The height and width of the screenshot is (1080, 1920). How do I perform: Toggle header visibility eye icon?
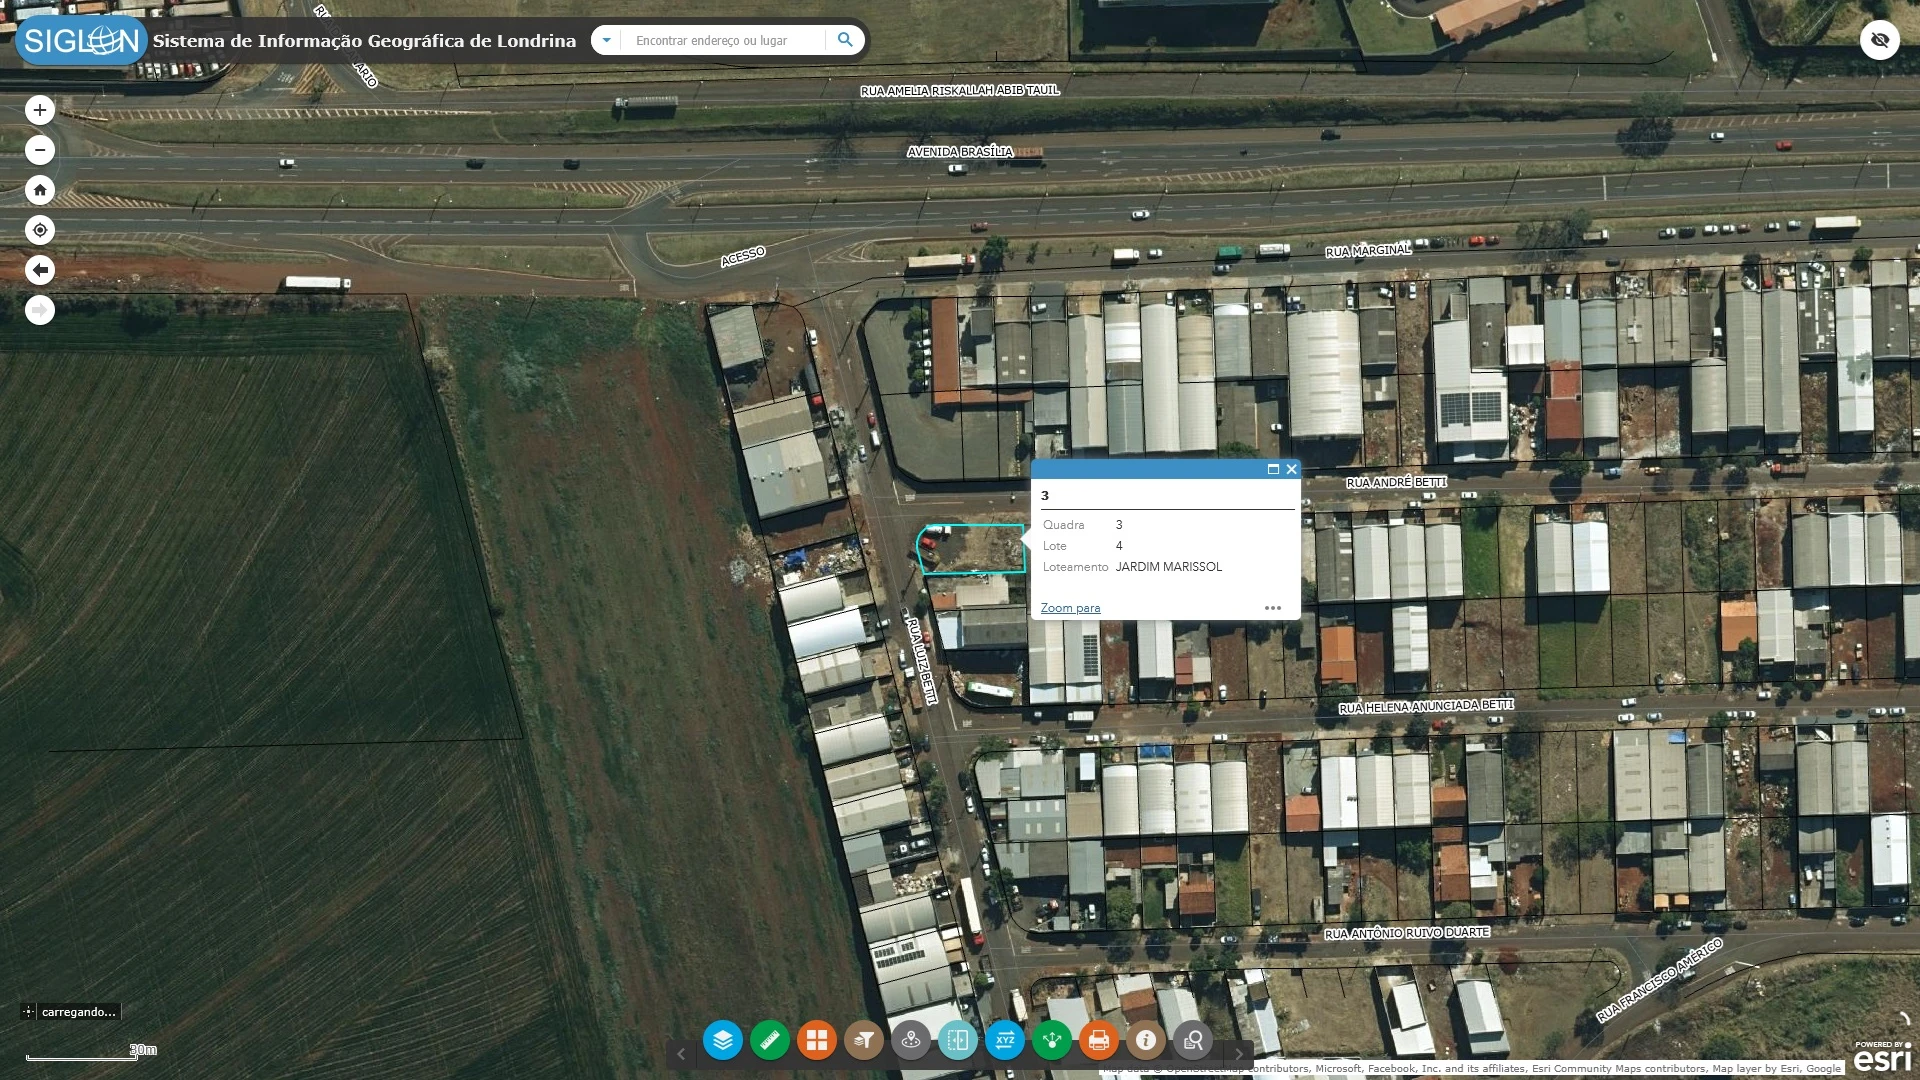1880,40
